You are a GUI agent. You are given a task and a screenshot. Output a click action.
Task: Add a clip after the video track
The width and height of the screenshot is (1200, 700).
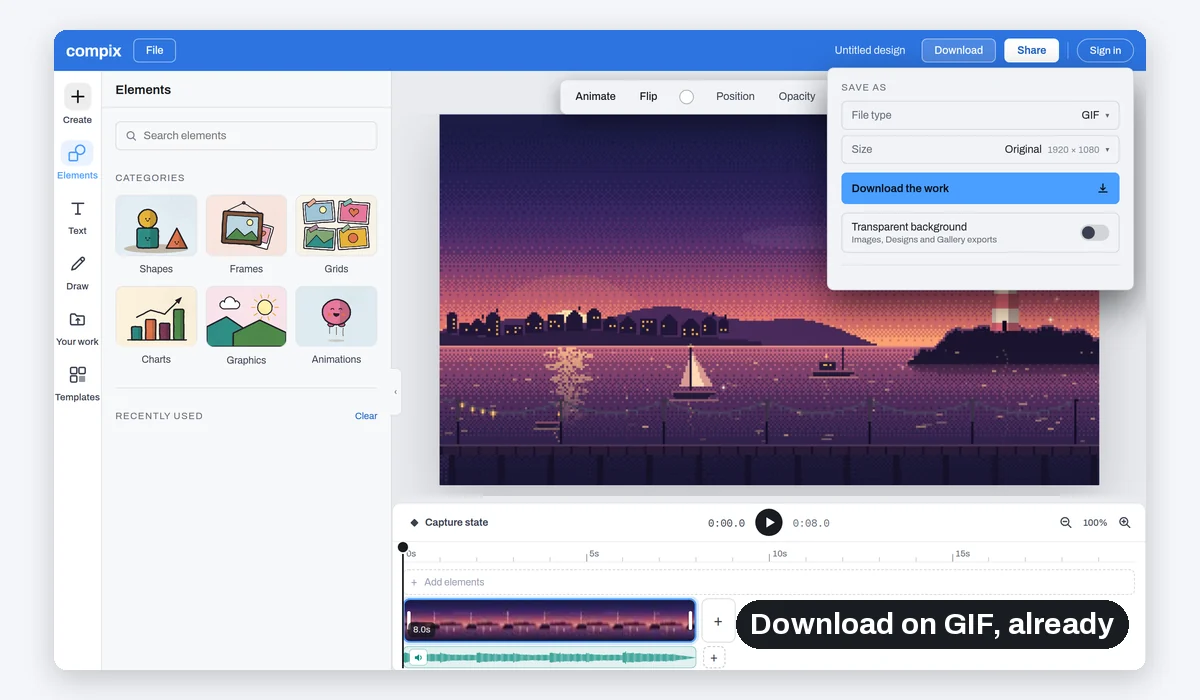(718, 621)
